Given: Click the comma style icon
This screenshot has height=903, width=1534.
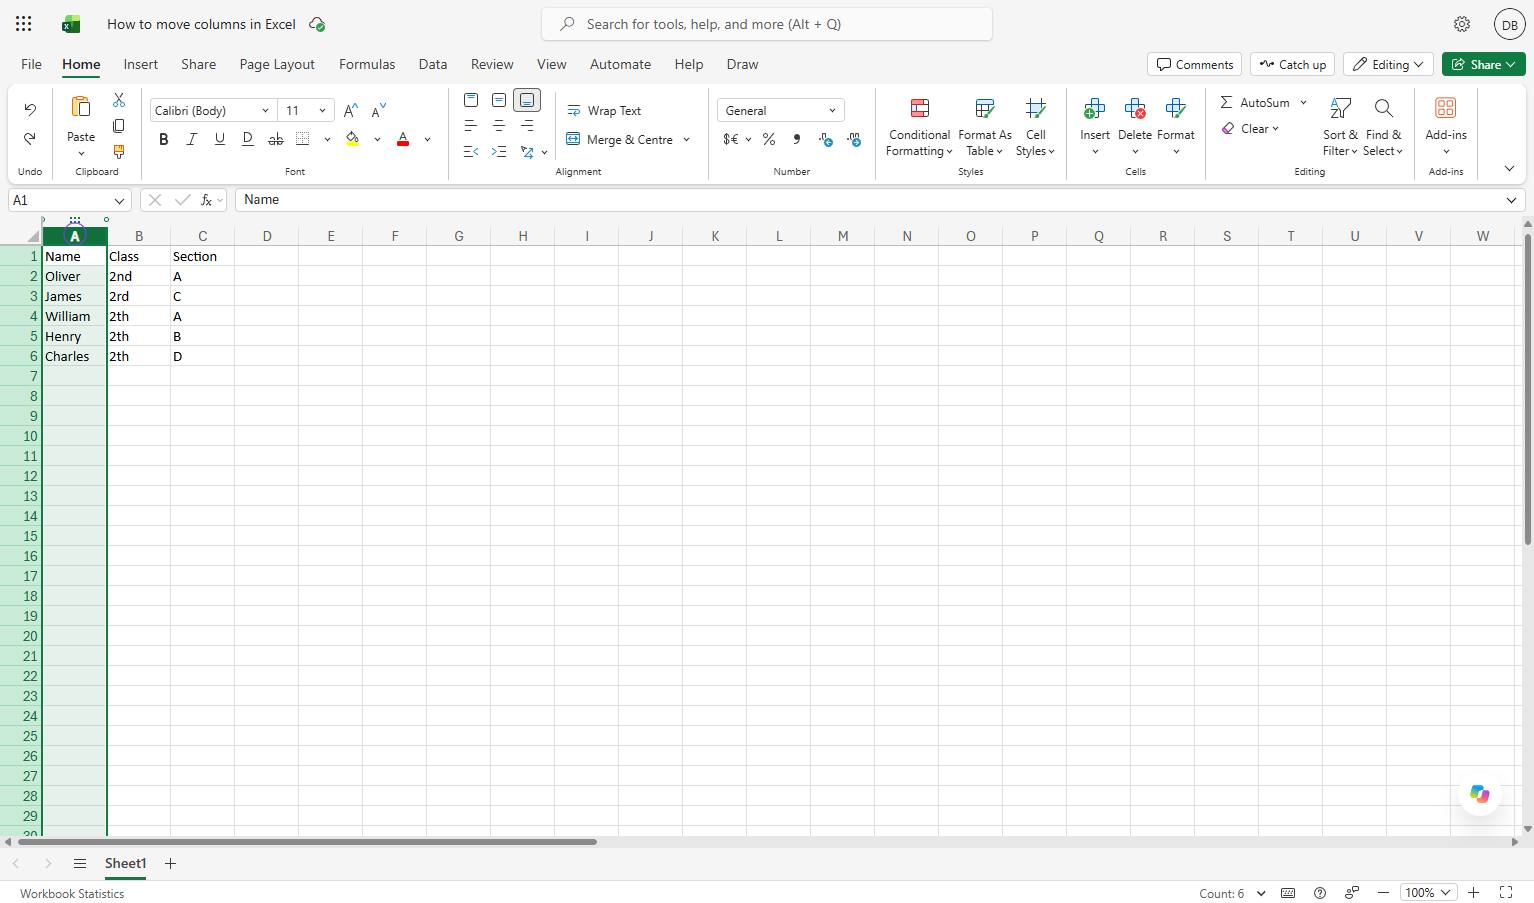Looking at the screenshot, I should point(797,139).
